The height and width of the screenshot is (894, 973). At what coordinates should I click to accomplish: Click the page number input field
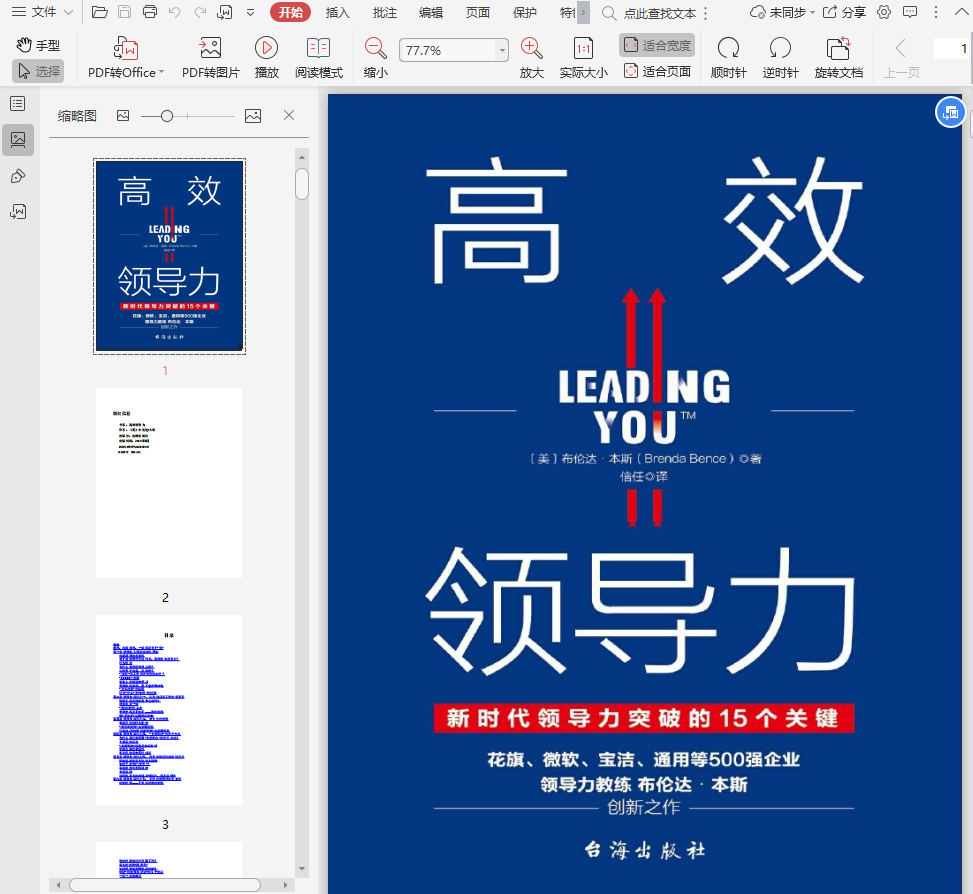point(951,48)
